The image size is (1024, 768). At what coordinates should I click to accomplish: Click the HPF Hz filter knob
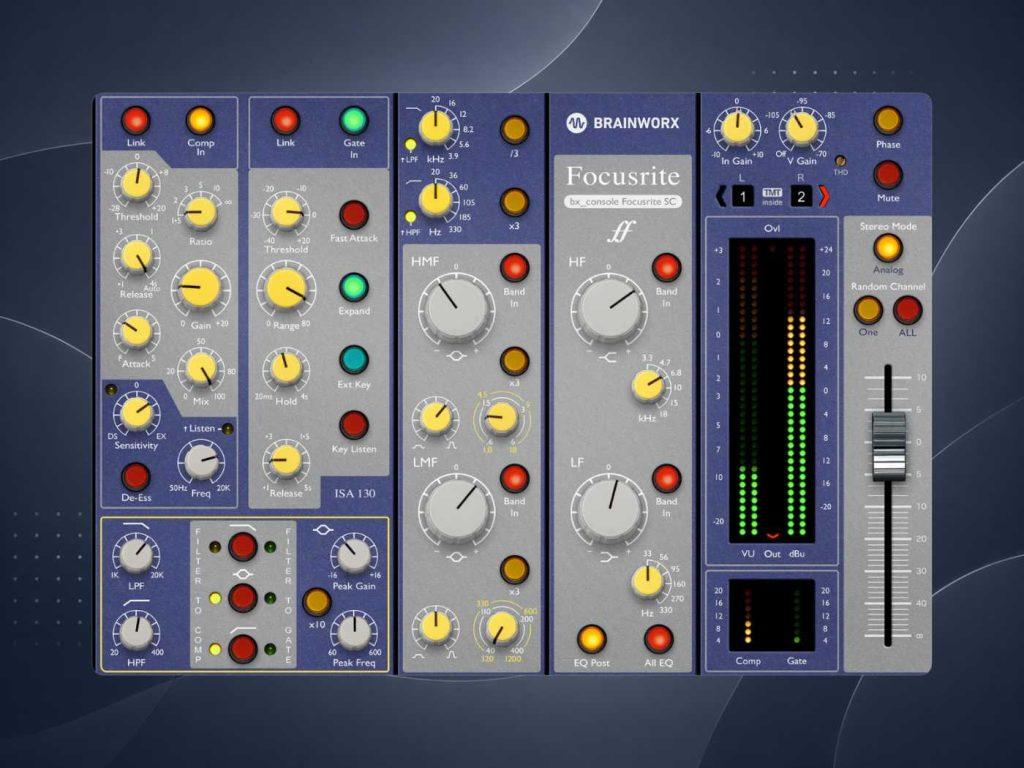[x=434, y=199]
